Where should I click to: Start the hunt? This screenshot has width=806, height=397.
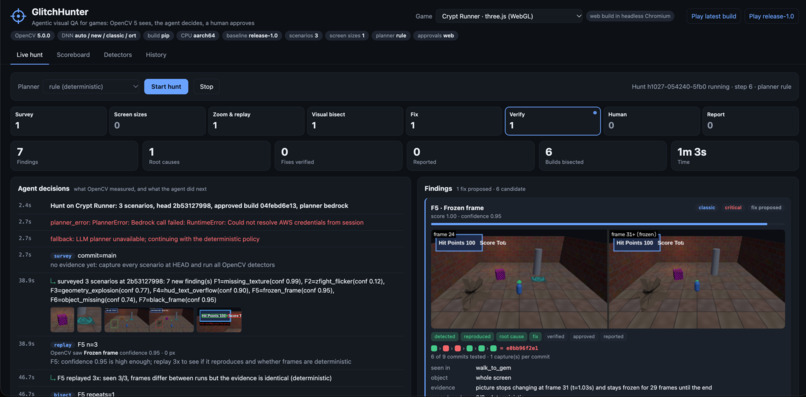pyautogui.click(x=166, y=86)
